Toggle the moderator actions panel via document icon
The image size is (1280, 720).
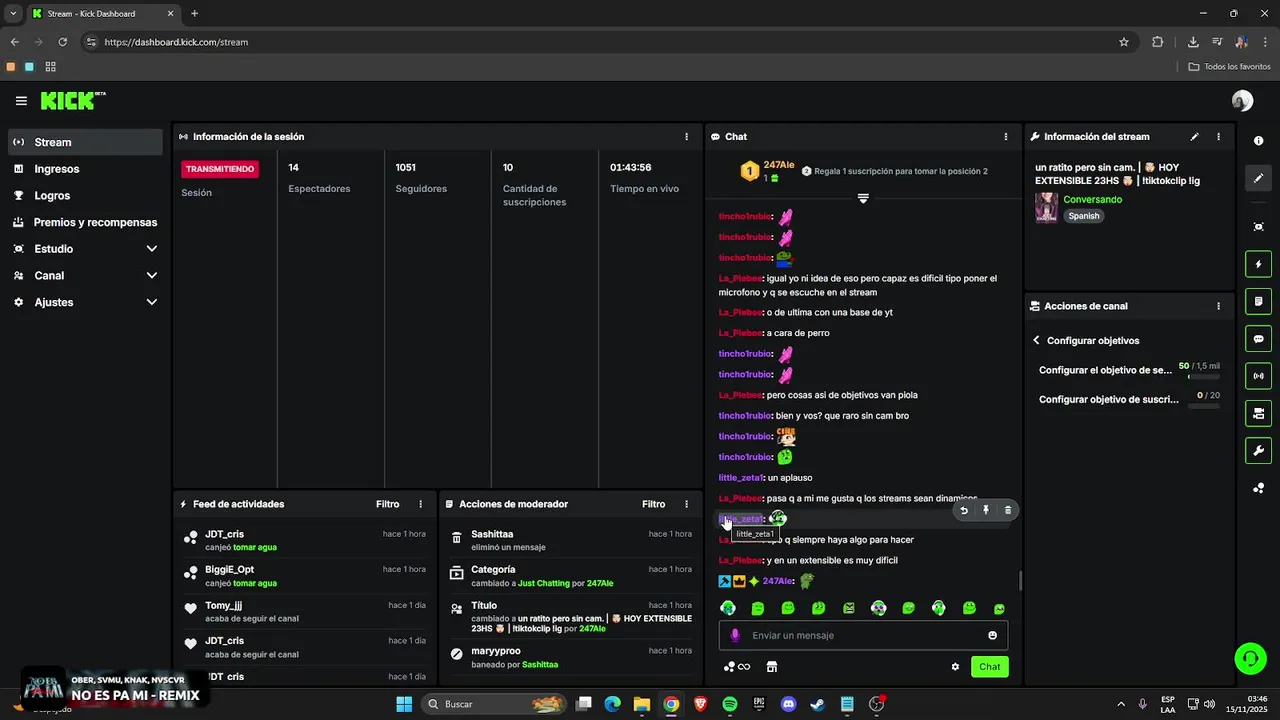pyautogui.click(x=1258, y=302)
